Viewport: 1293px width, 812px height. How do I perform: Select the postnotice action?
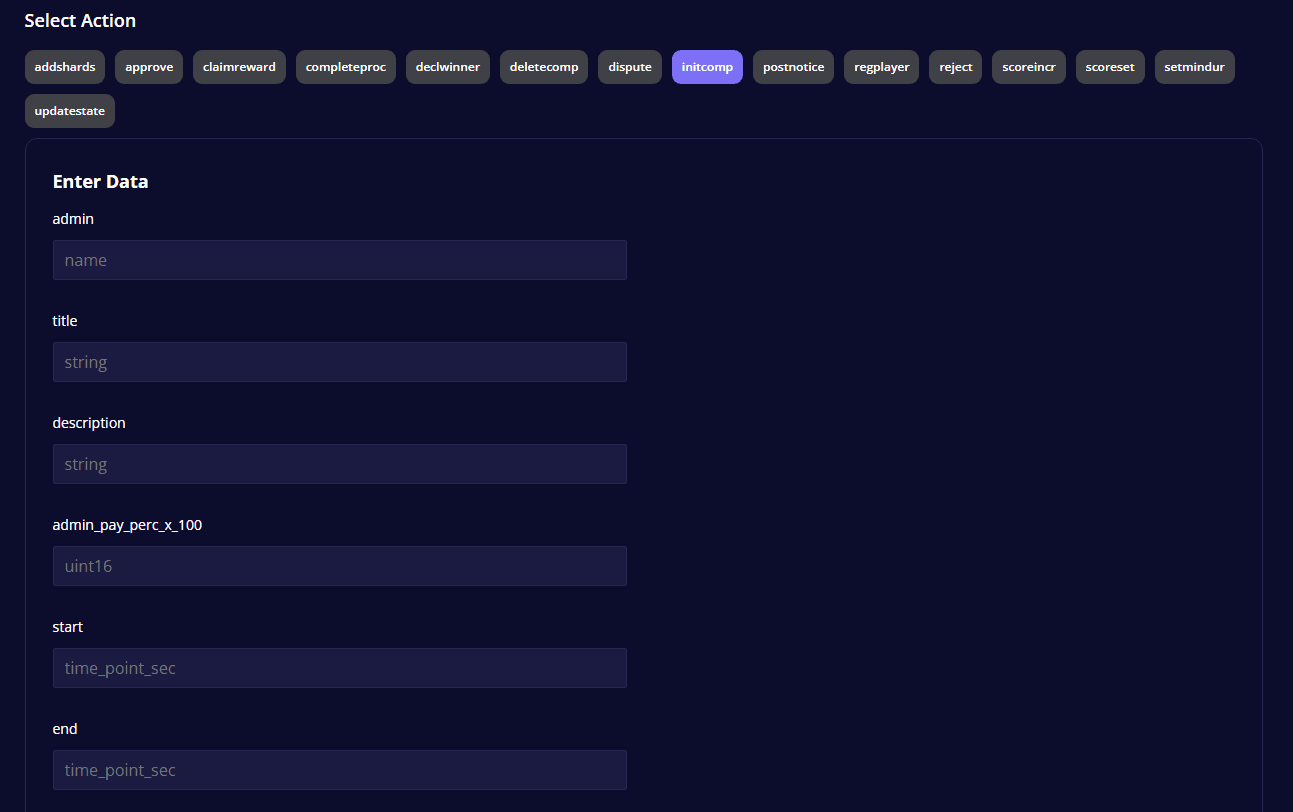click(793, 67)
